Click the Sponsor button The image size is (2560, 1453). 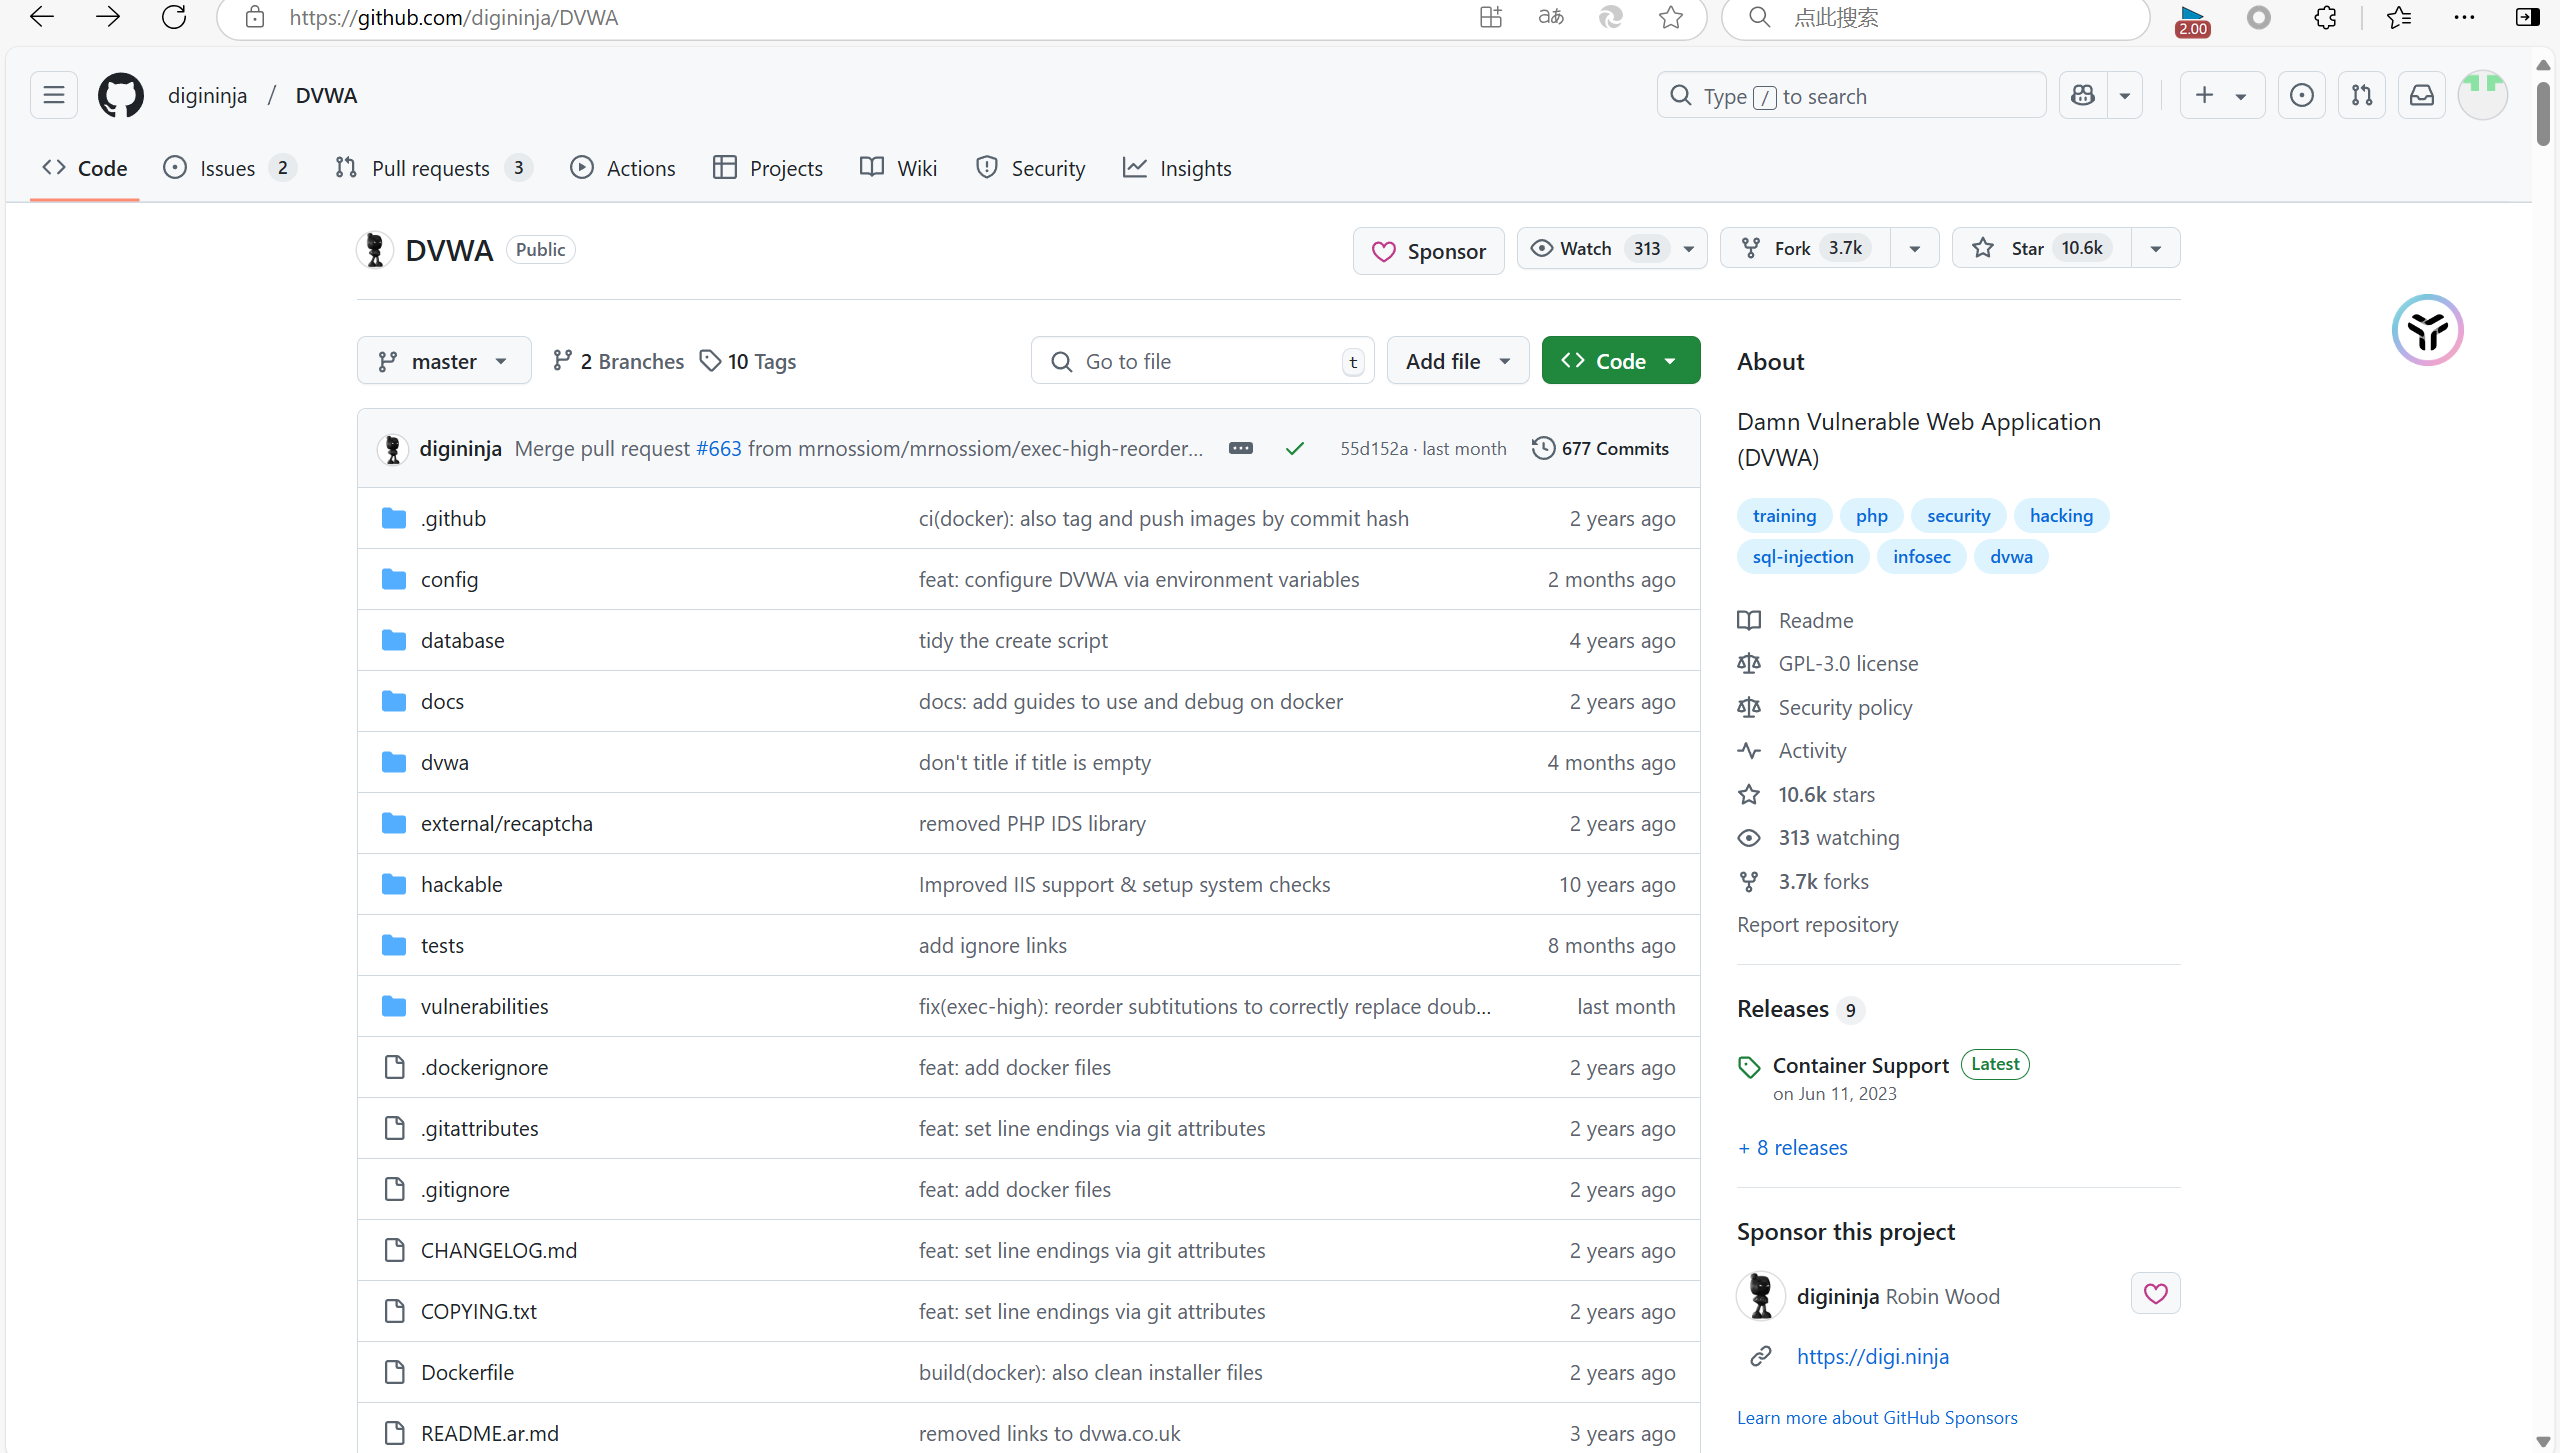point(1428,251)
